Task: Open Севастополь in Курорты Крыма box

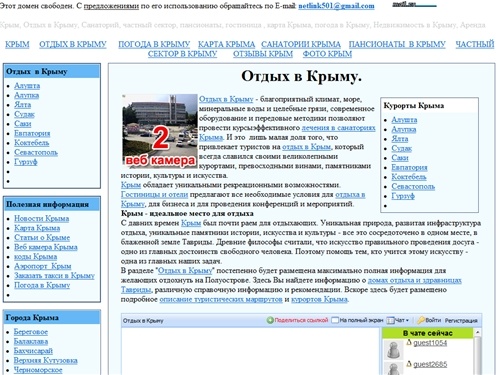Action: coord(413,186)
